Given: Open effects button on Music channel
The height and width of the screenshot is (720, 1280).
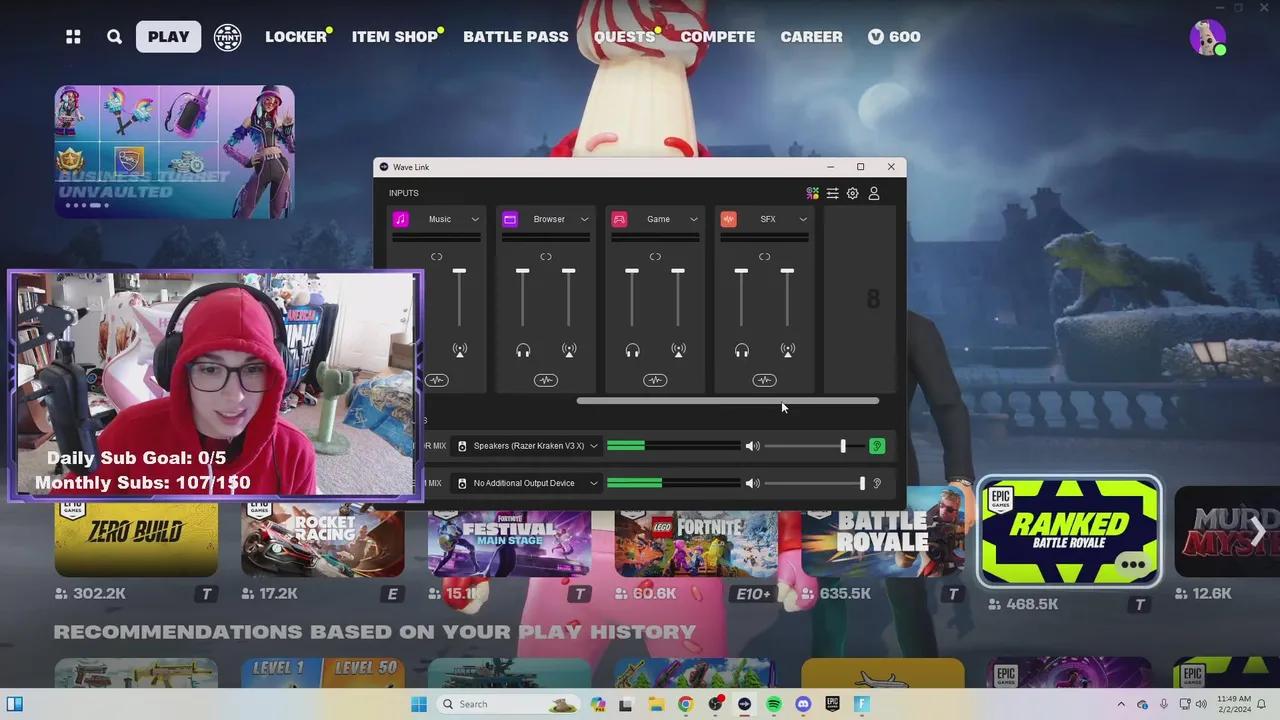Looking at the screenshot, I should (x=436, y=380).
